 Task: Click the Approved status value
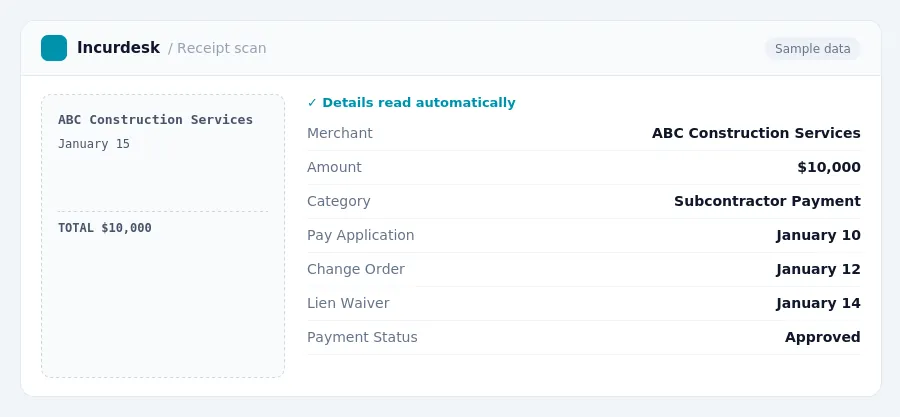point(823,337)
